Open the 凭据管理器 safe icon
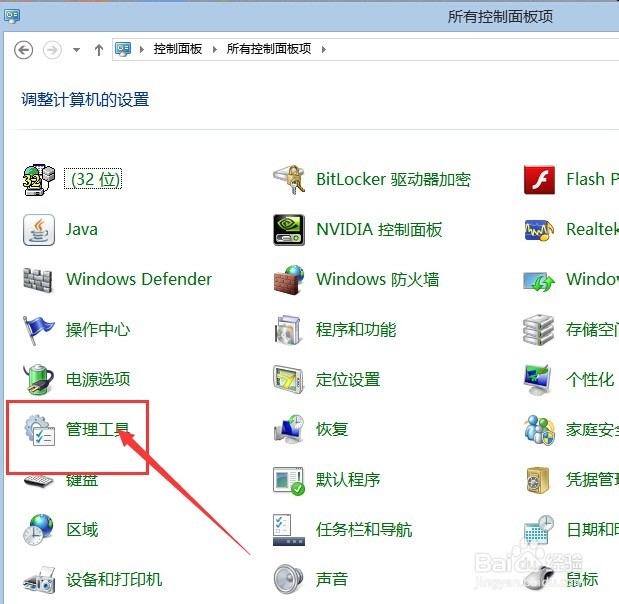The height and width of the screenshot is (604, 619). [x=538, y=480]
